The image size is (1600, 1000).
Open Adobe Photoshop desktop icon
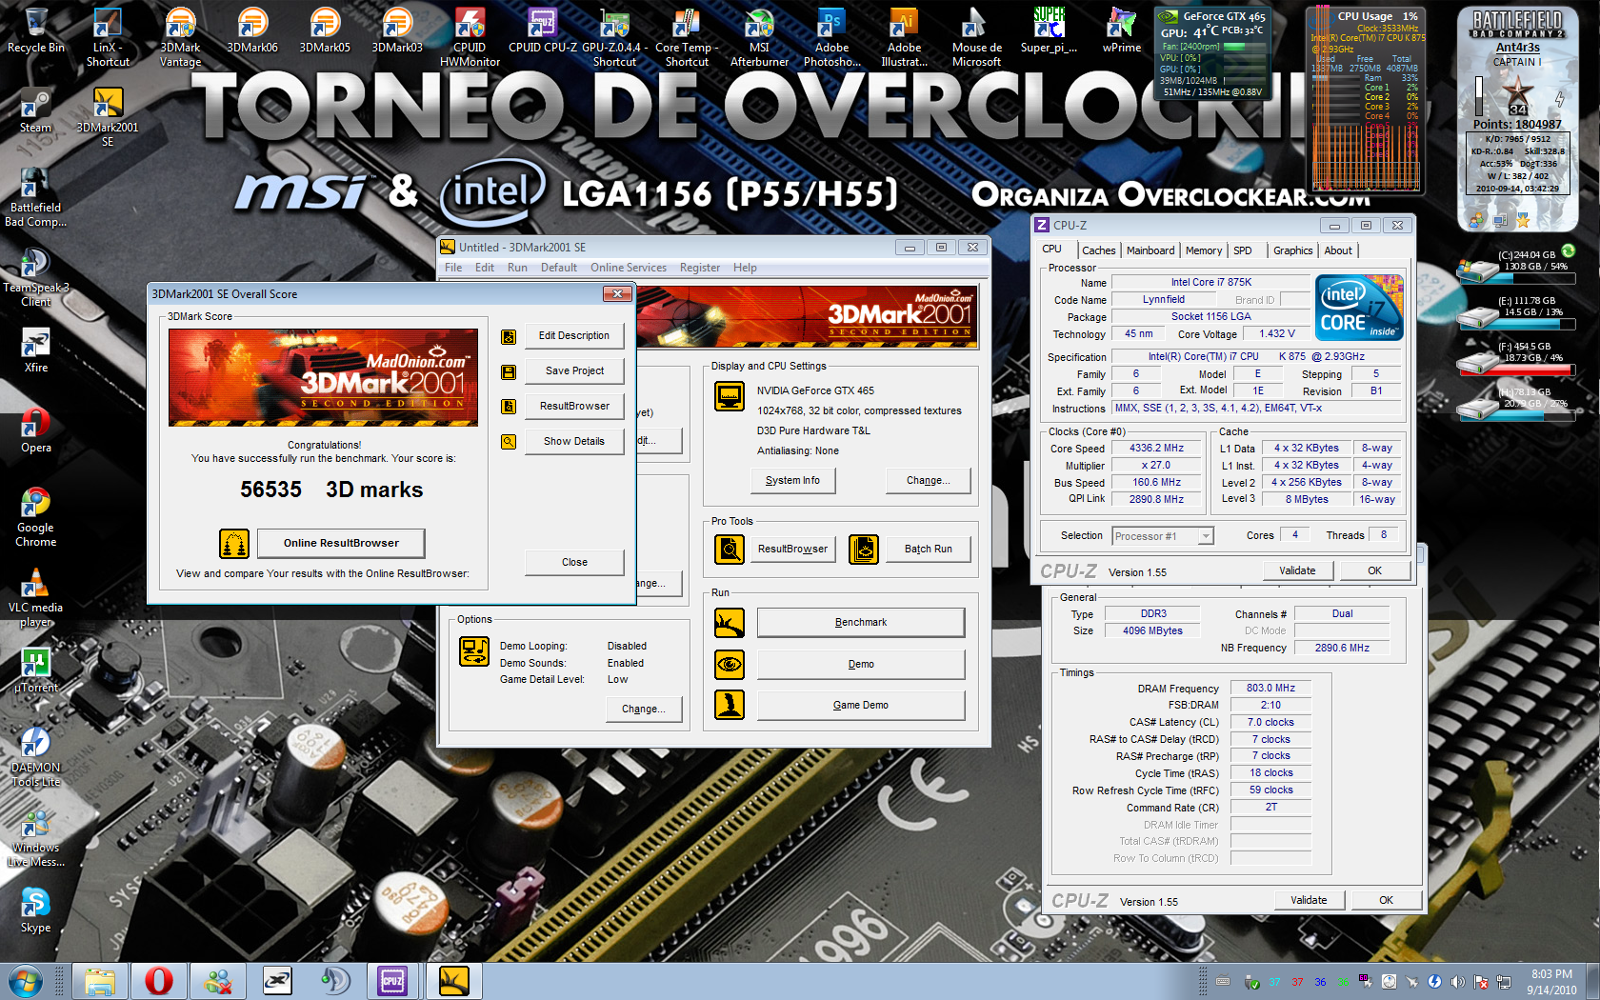(831, 37)
